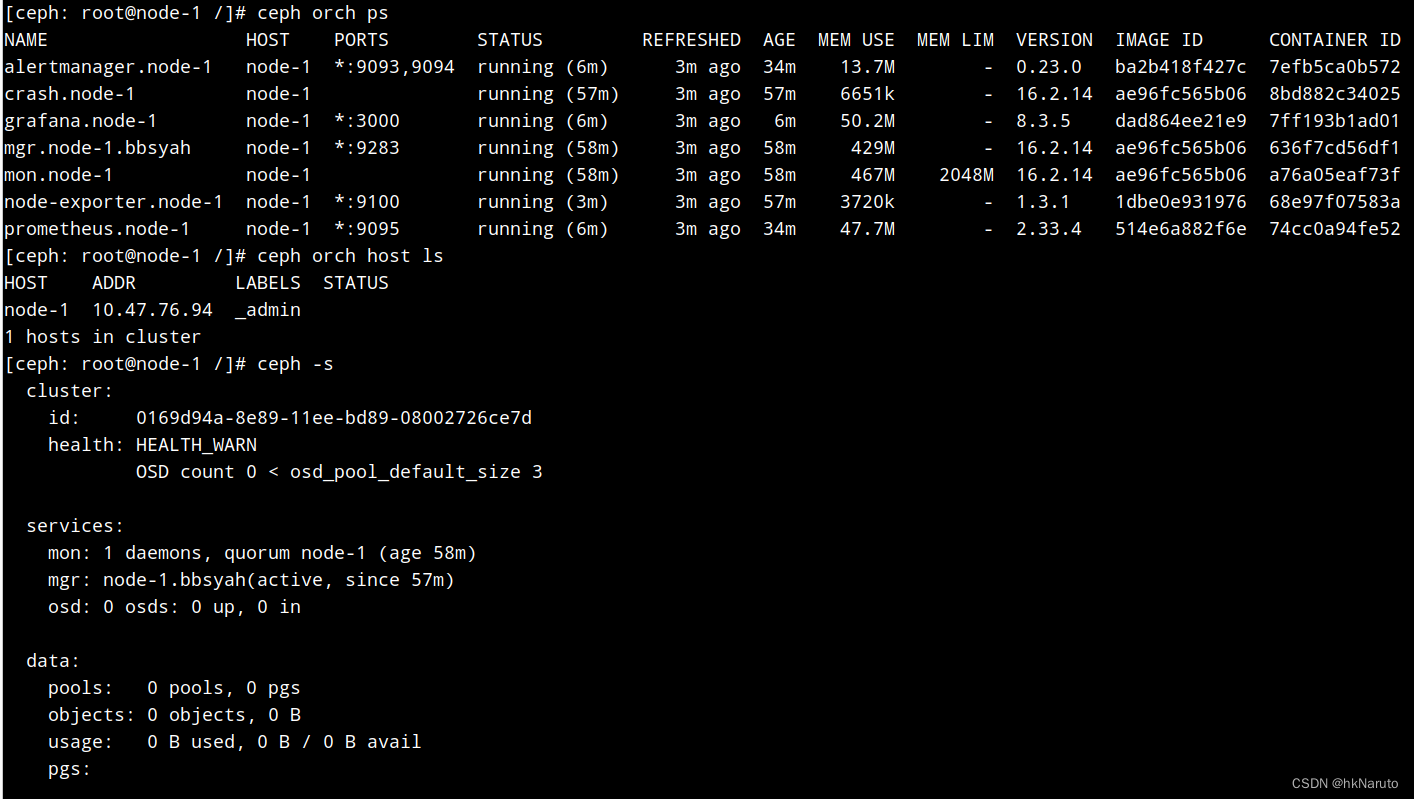Click the ports value *:9093,9094
This screenshot has width=1414, height=799.
click(394, 67)
